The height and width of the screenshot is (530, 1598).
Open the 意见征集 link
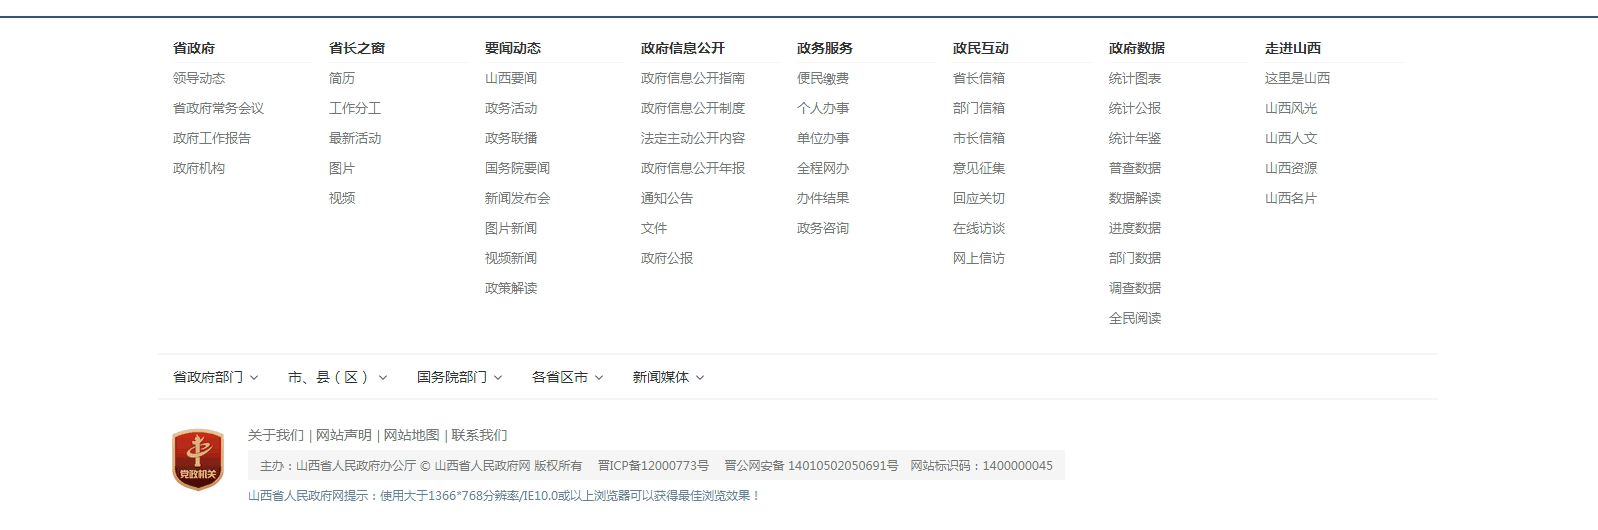(979, 168)
